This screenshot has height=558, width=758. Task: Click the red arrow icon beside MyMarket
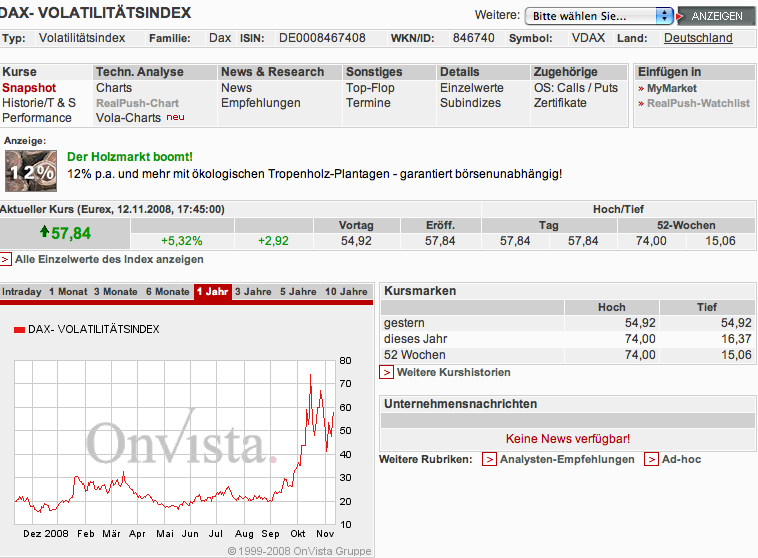641,89
